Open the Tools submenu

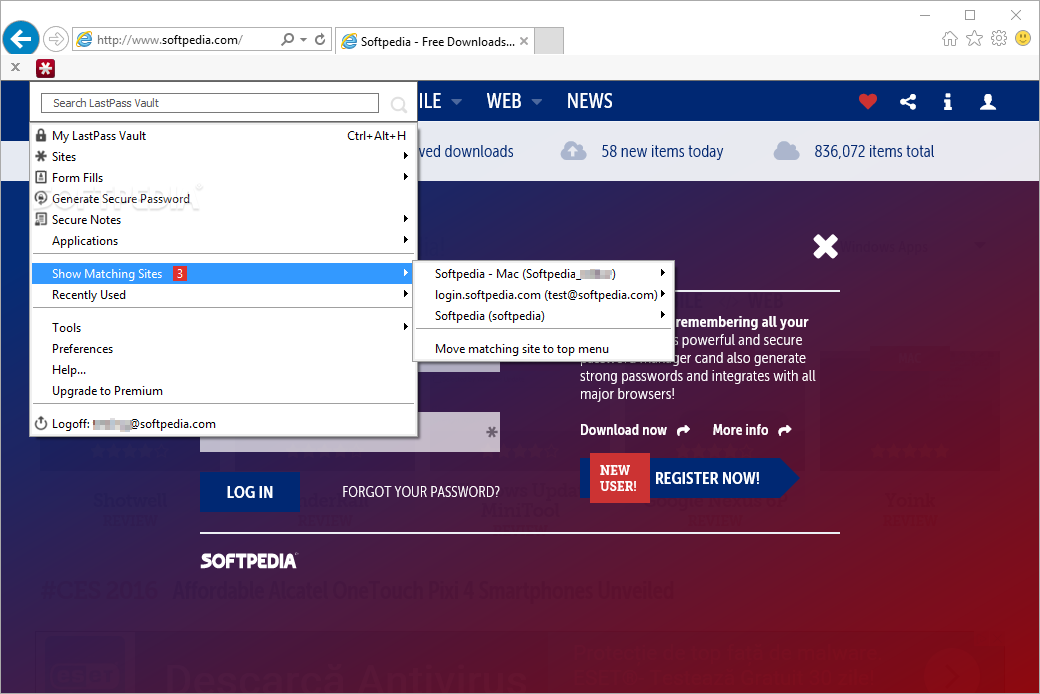coord(224,328)
